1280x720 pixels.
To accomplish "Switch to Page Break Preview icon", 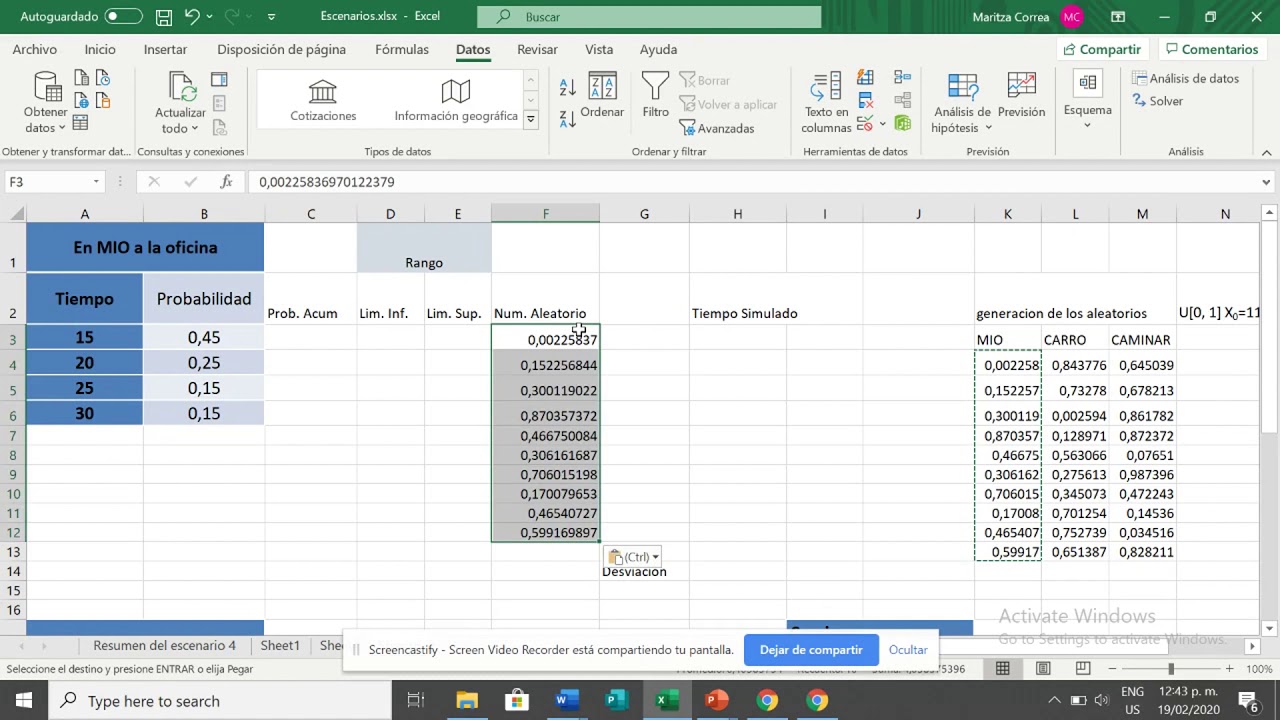I will pyautogui.click(x=1083, y=669).
